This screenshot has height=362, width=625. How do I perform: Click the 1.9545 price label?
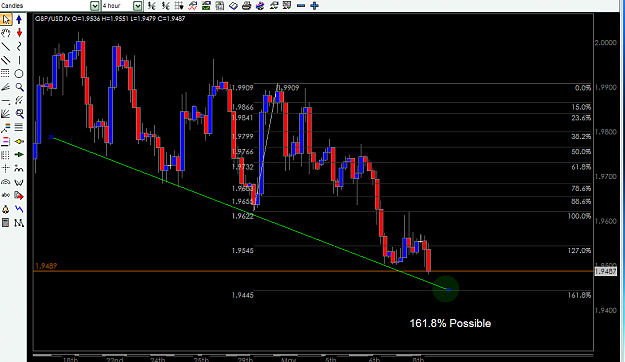[243, 250]
